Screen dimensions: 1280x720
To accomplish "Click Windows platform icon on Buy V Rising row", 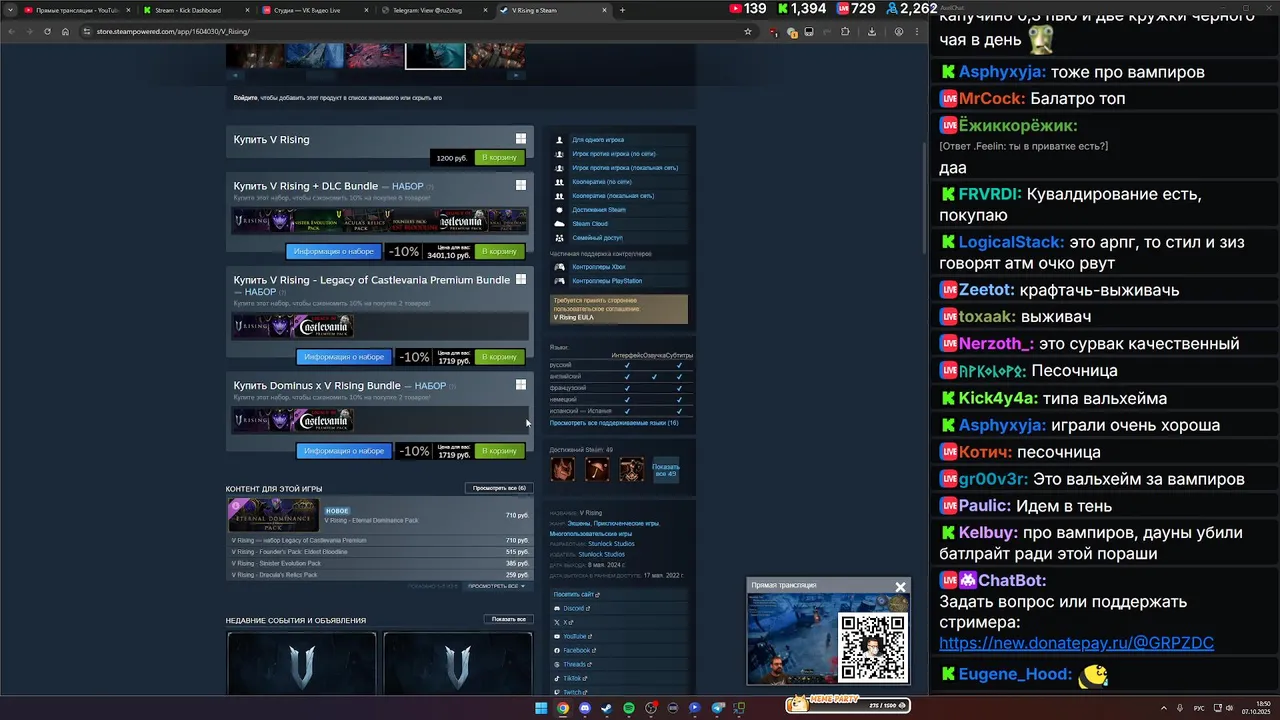I will pos(521,139).
